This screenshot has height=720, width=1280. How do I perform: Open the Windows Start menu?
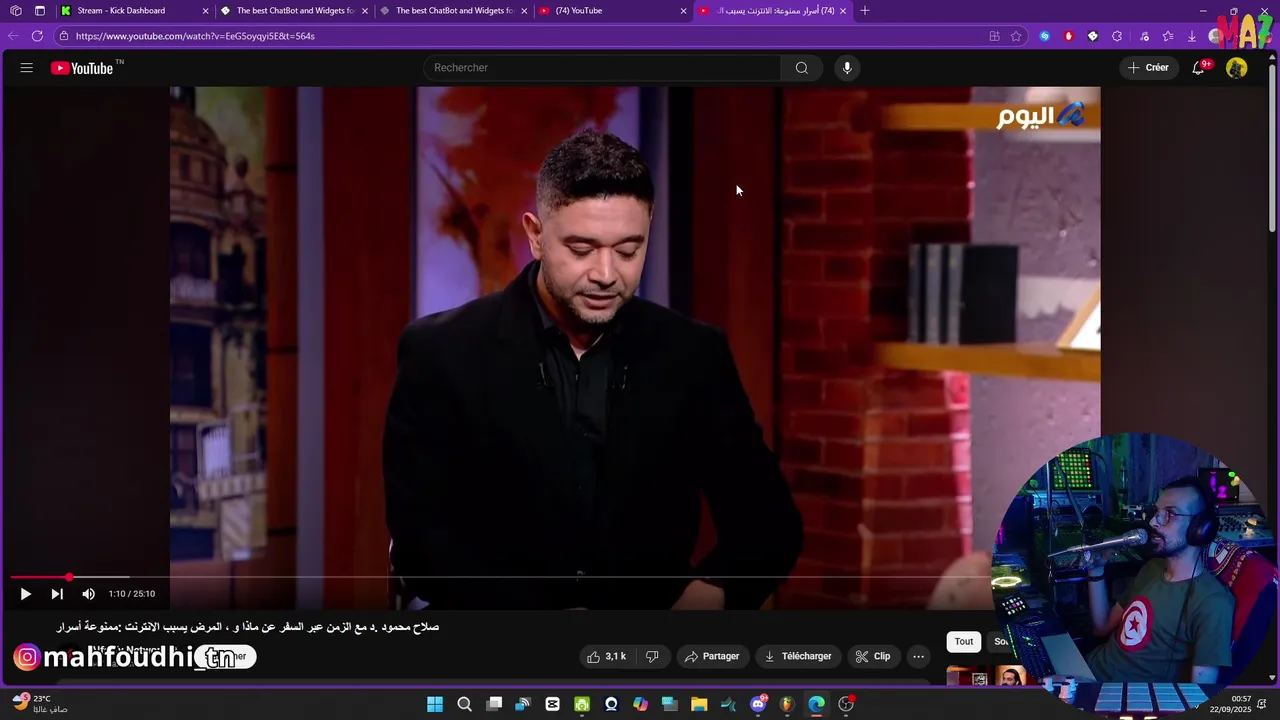coord(435,704)
